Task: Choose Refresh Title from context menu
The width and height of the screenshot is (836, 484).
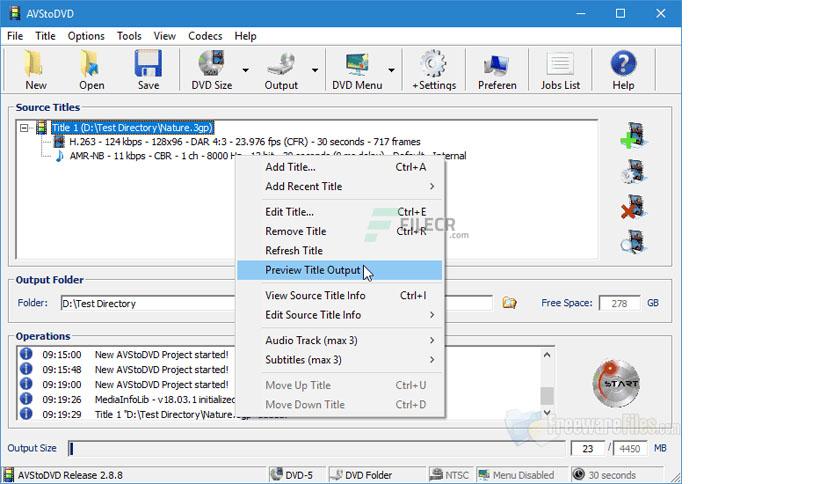Action: [340, 251]
